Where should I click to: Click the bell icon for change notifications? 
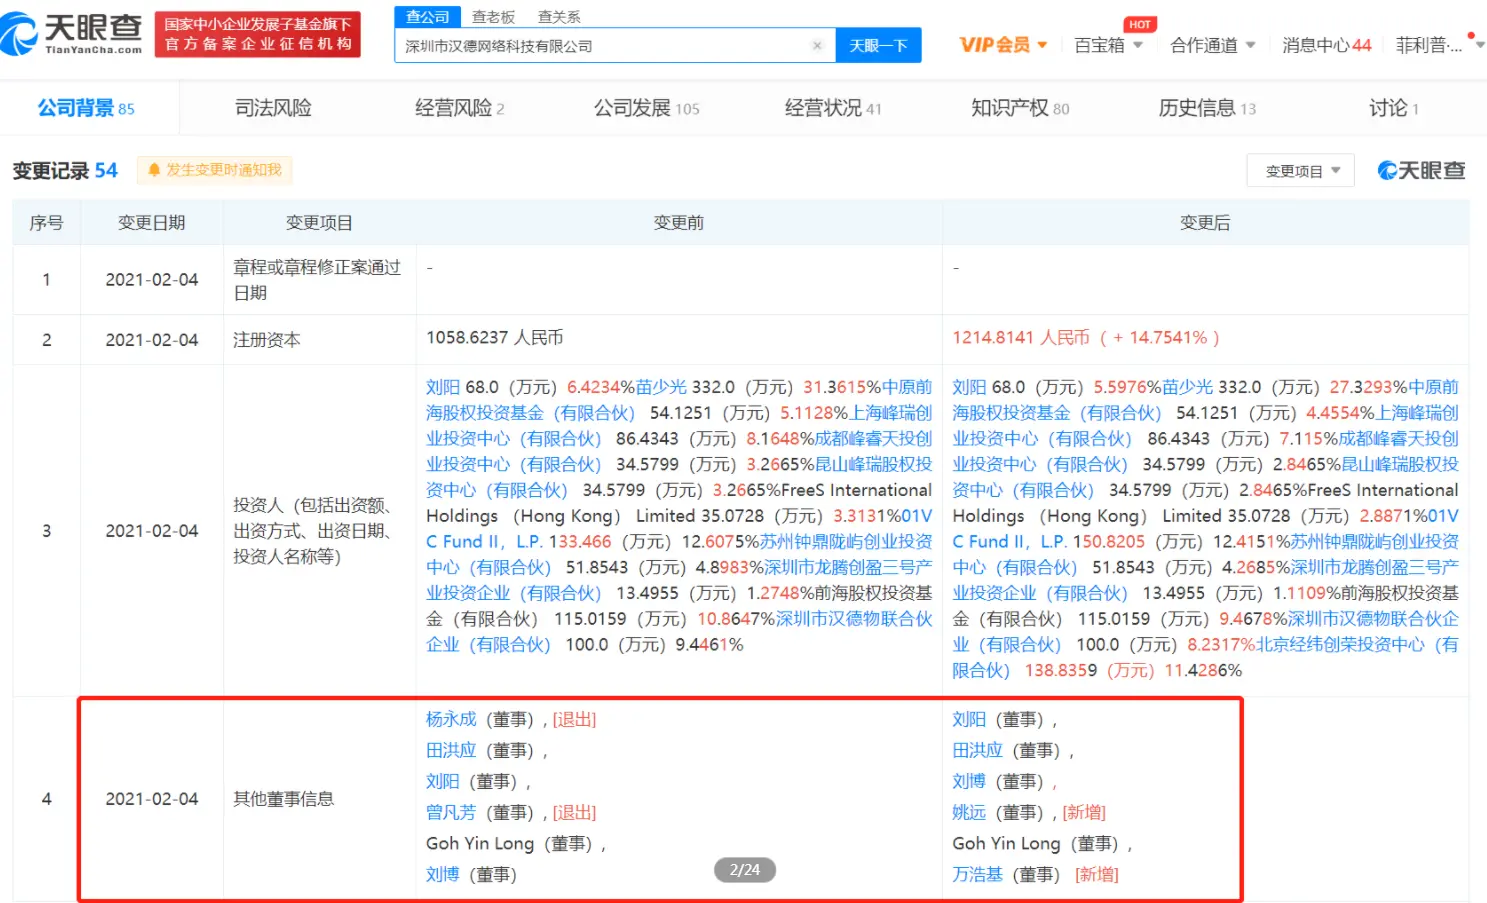click(x=154, y=170)
